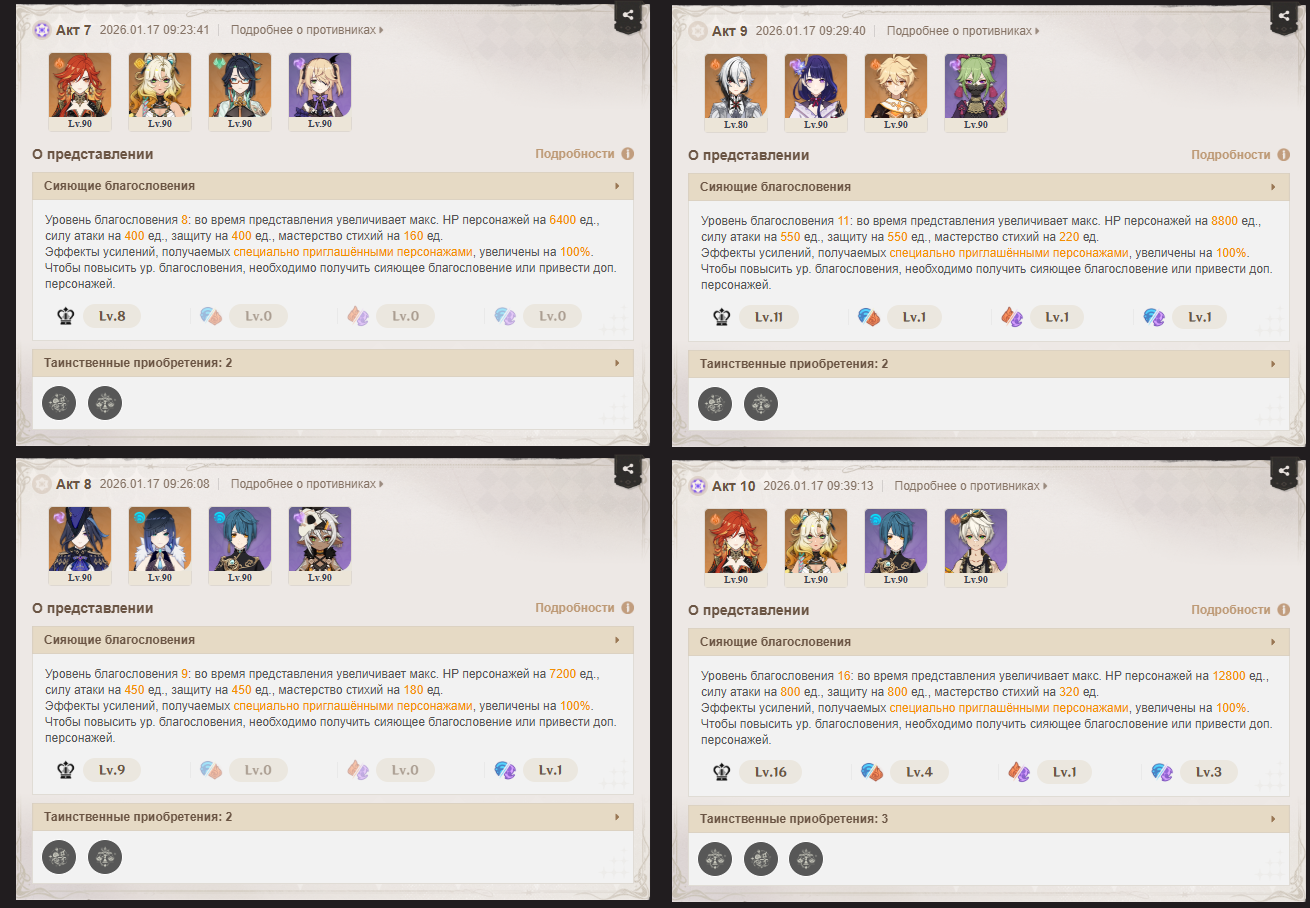Open share icon on the Акт 10 card
Screen dimensions: 1310x908
[x=1283, y=470]
